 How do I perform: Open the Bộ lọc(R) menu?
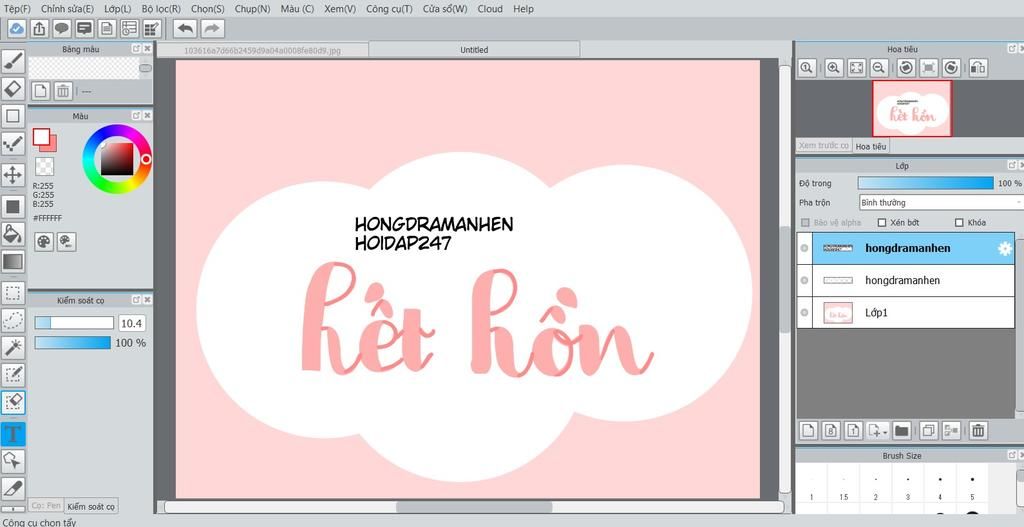(161, 8)
